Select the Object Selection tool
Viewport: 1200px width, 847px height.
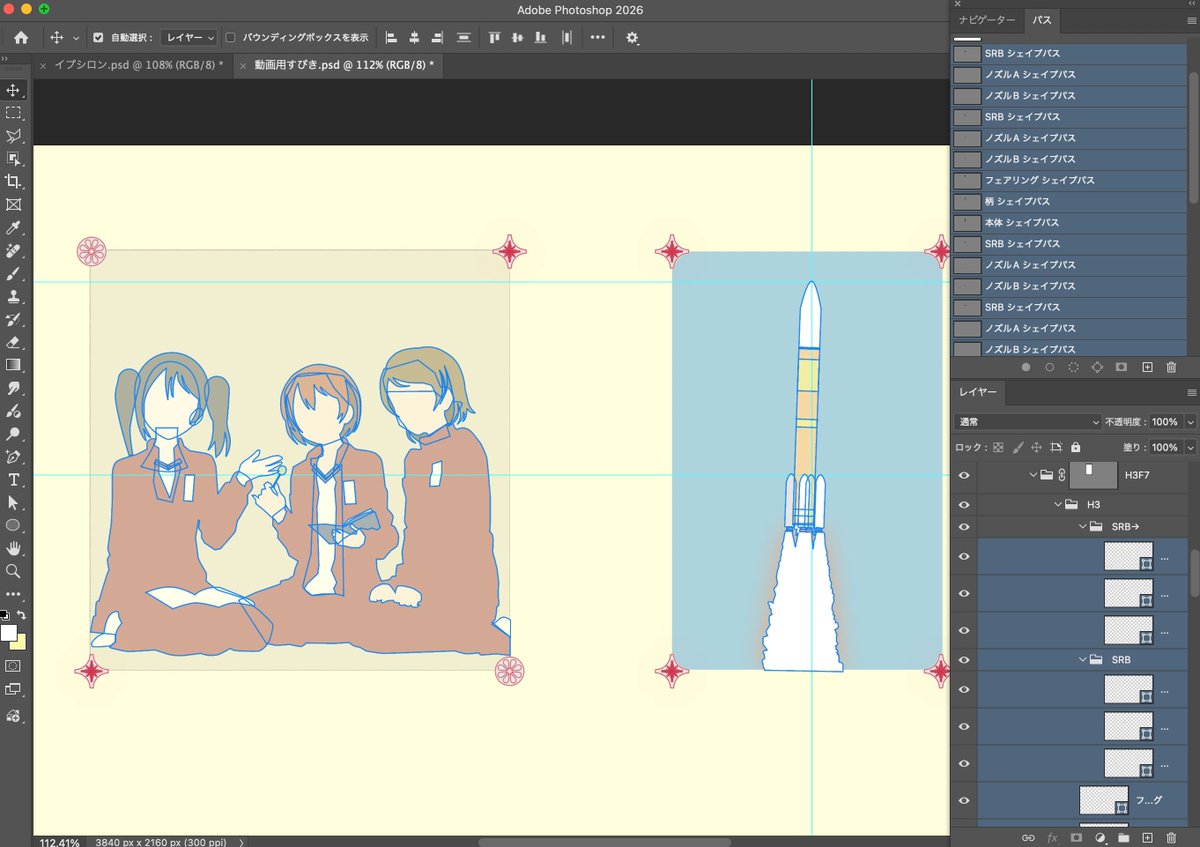[13, 159]
